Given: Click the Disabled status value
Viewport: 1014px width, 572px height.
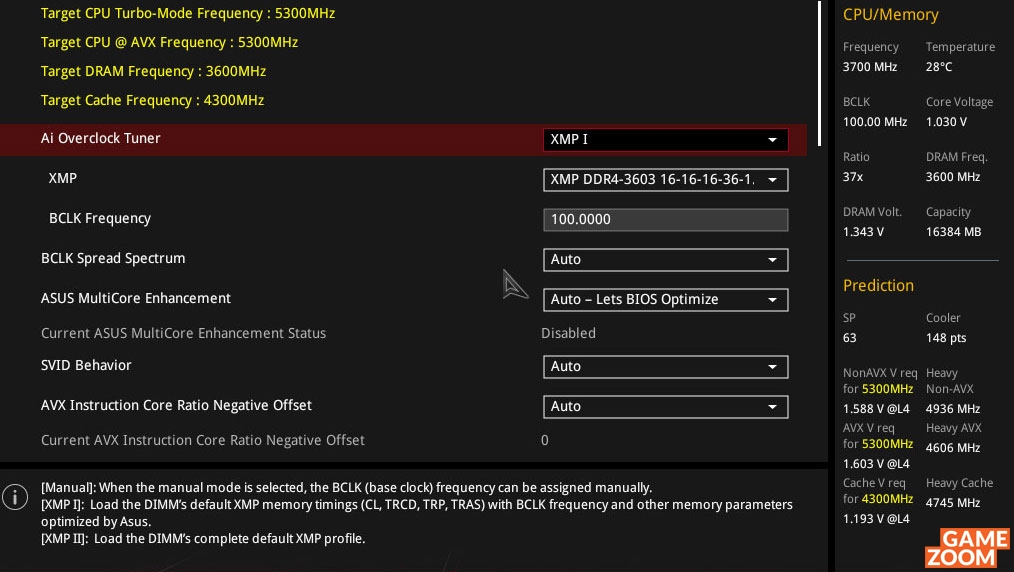Looking at the screenshot, I should [x=568, y=334].
